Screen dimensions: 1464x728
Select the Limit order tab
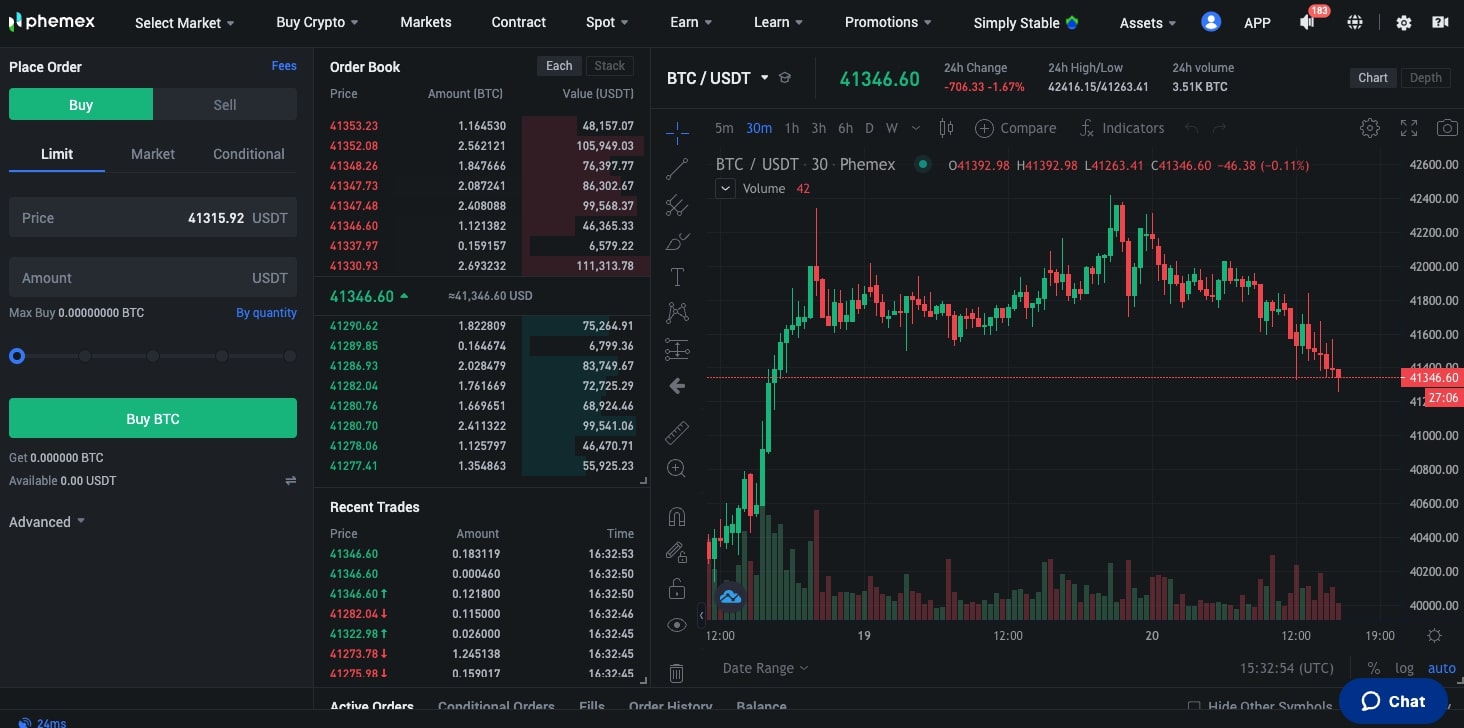click(57, 154)
